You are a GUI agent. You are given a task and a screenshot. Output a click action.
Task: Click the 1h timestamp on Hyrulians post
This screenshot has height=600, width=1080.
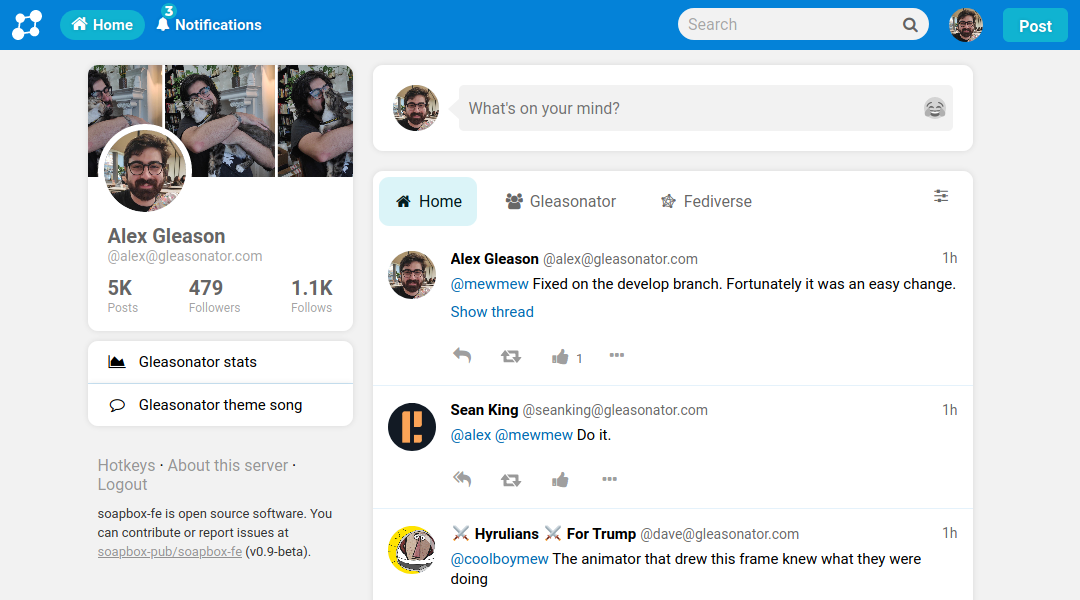(x=950, y=532)
